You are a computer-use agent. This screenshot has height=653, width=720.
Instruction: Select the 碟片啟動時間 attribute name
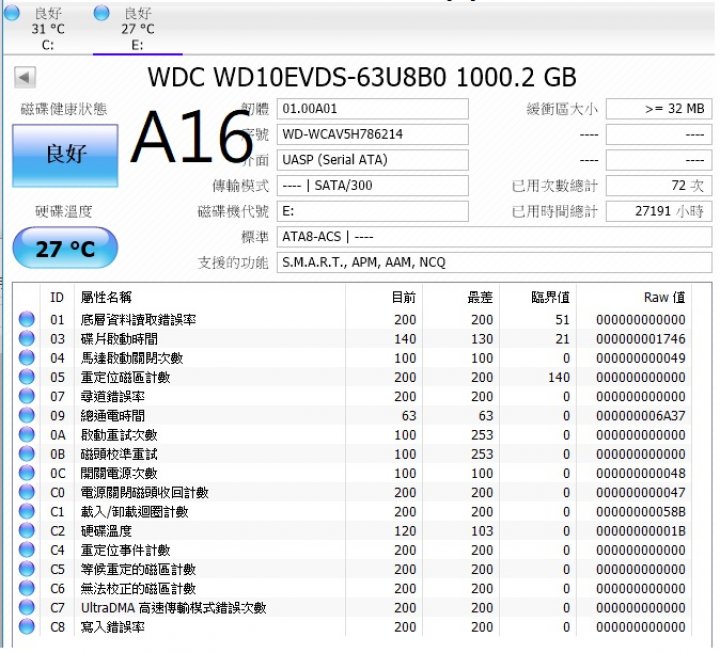coord(119,339)
